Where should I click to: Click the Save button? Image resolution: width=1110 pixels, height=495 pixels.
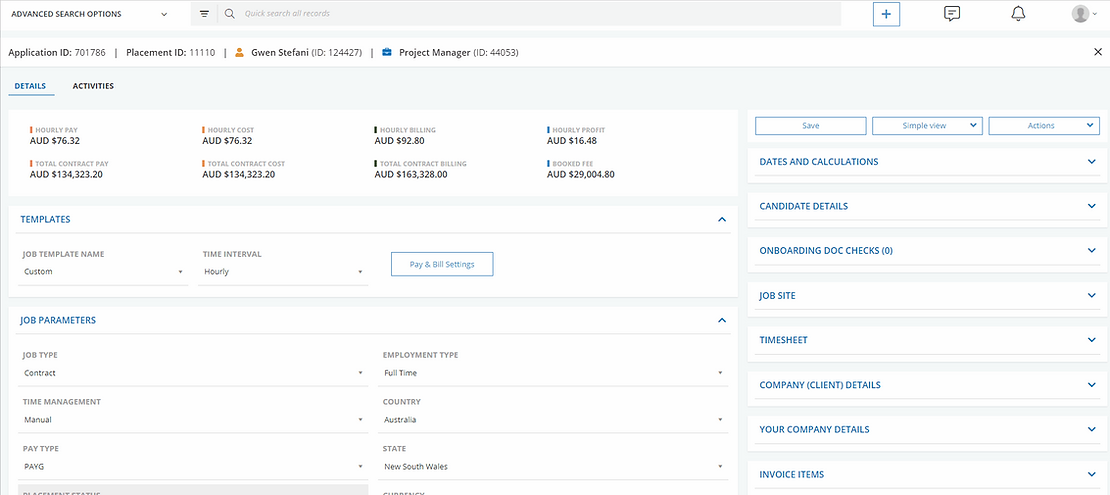(x=810, y=126)
